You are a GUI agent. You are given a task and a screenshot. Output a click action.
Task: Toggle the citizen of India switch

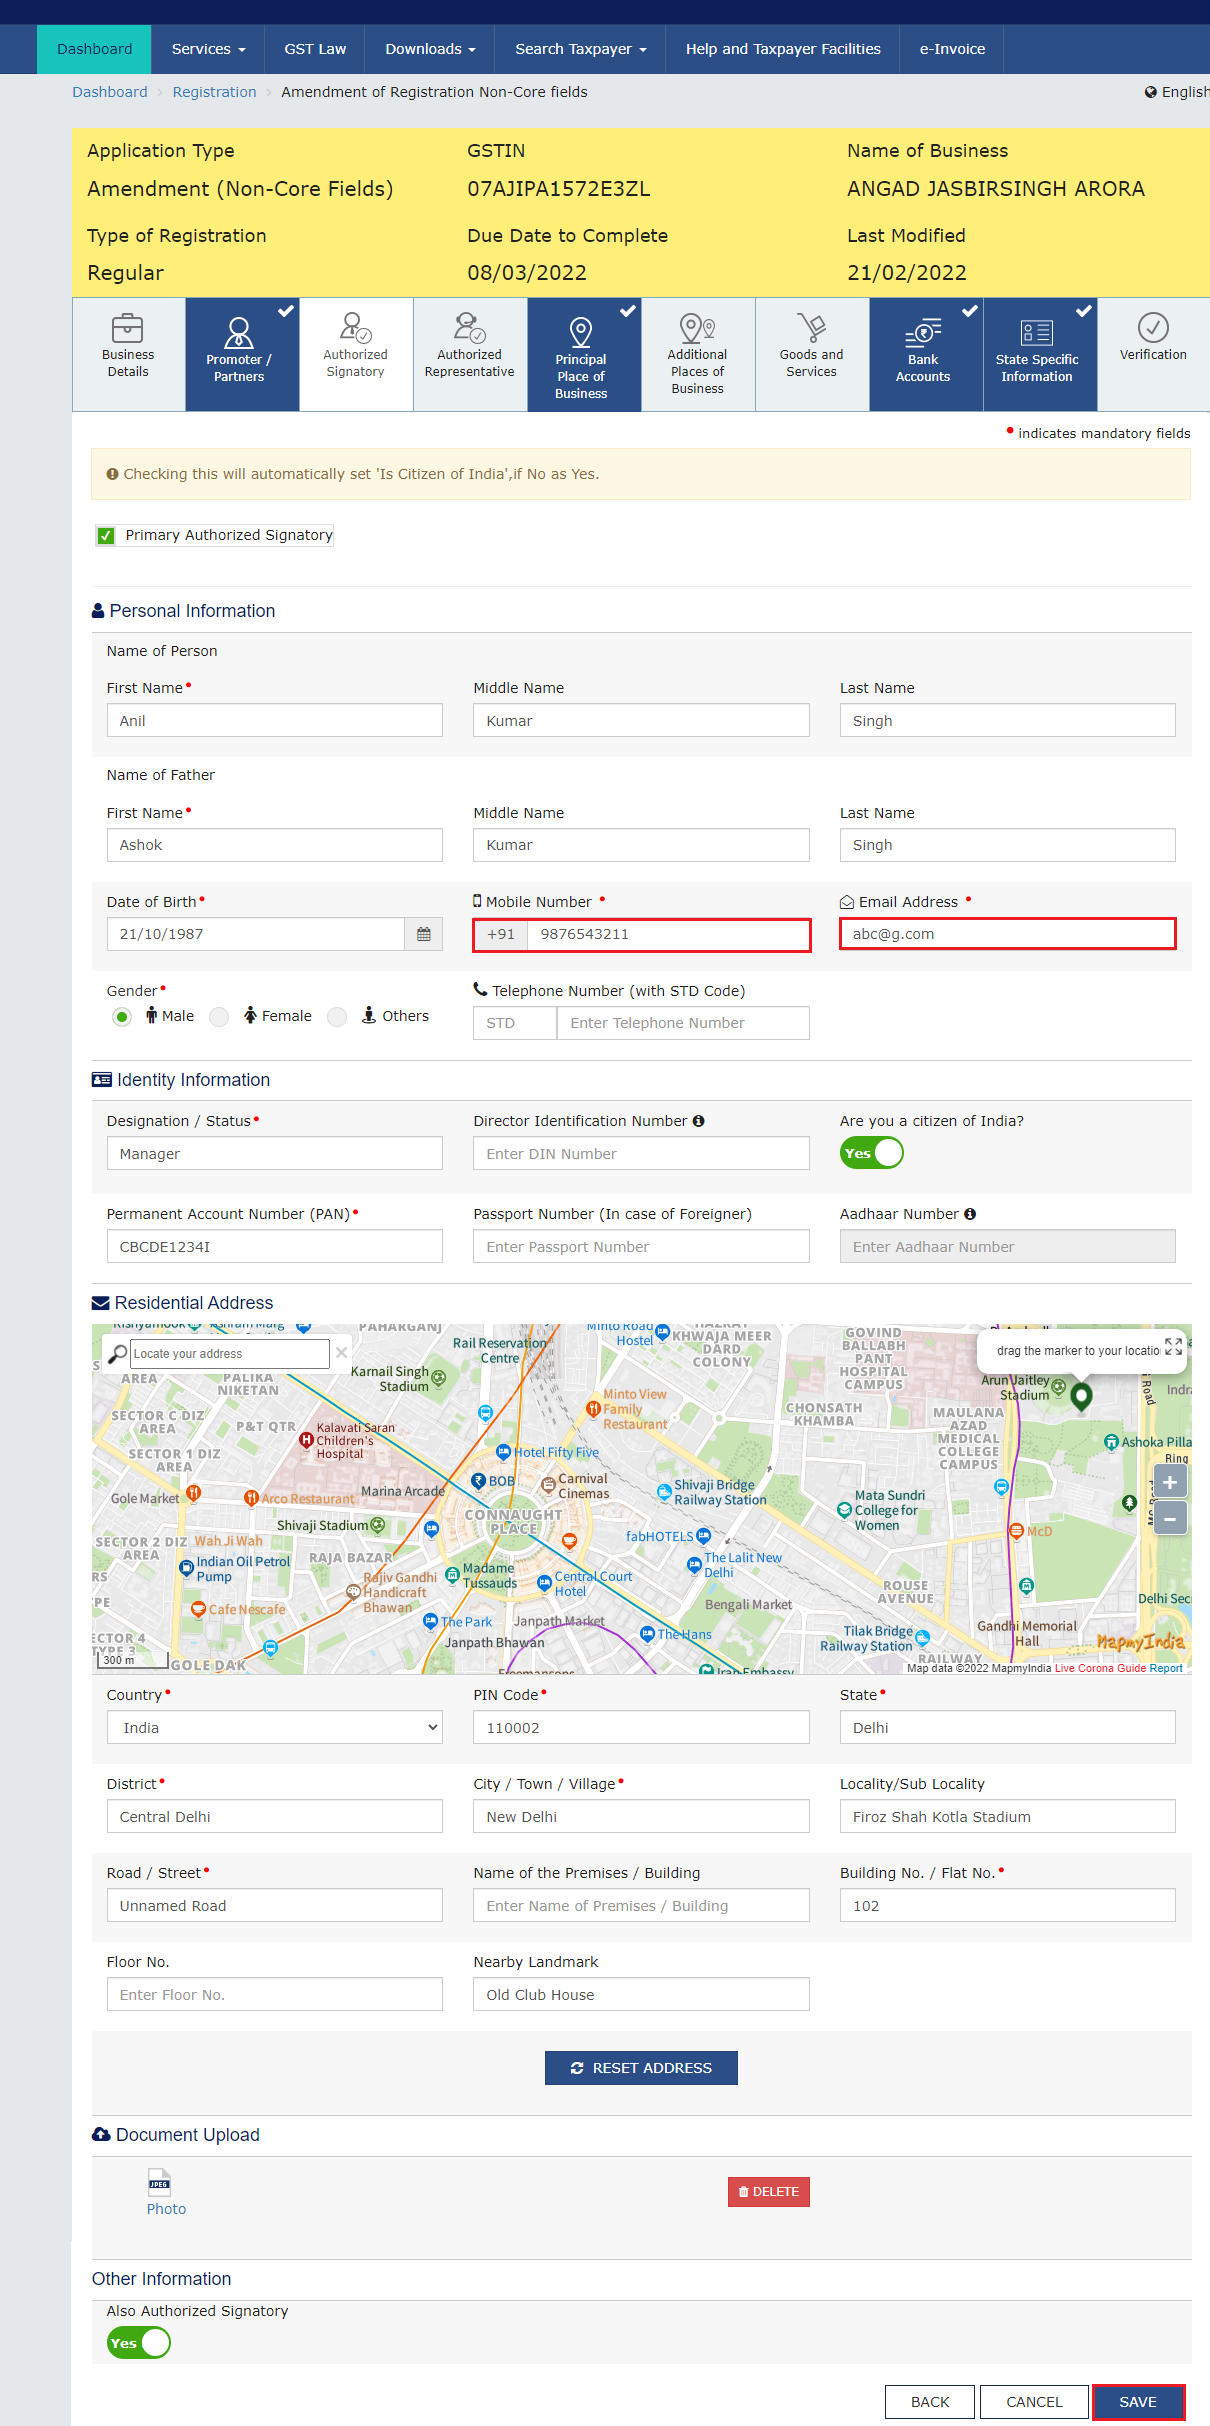pyautogui.click(x=871, y=1153)
